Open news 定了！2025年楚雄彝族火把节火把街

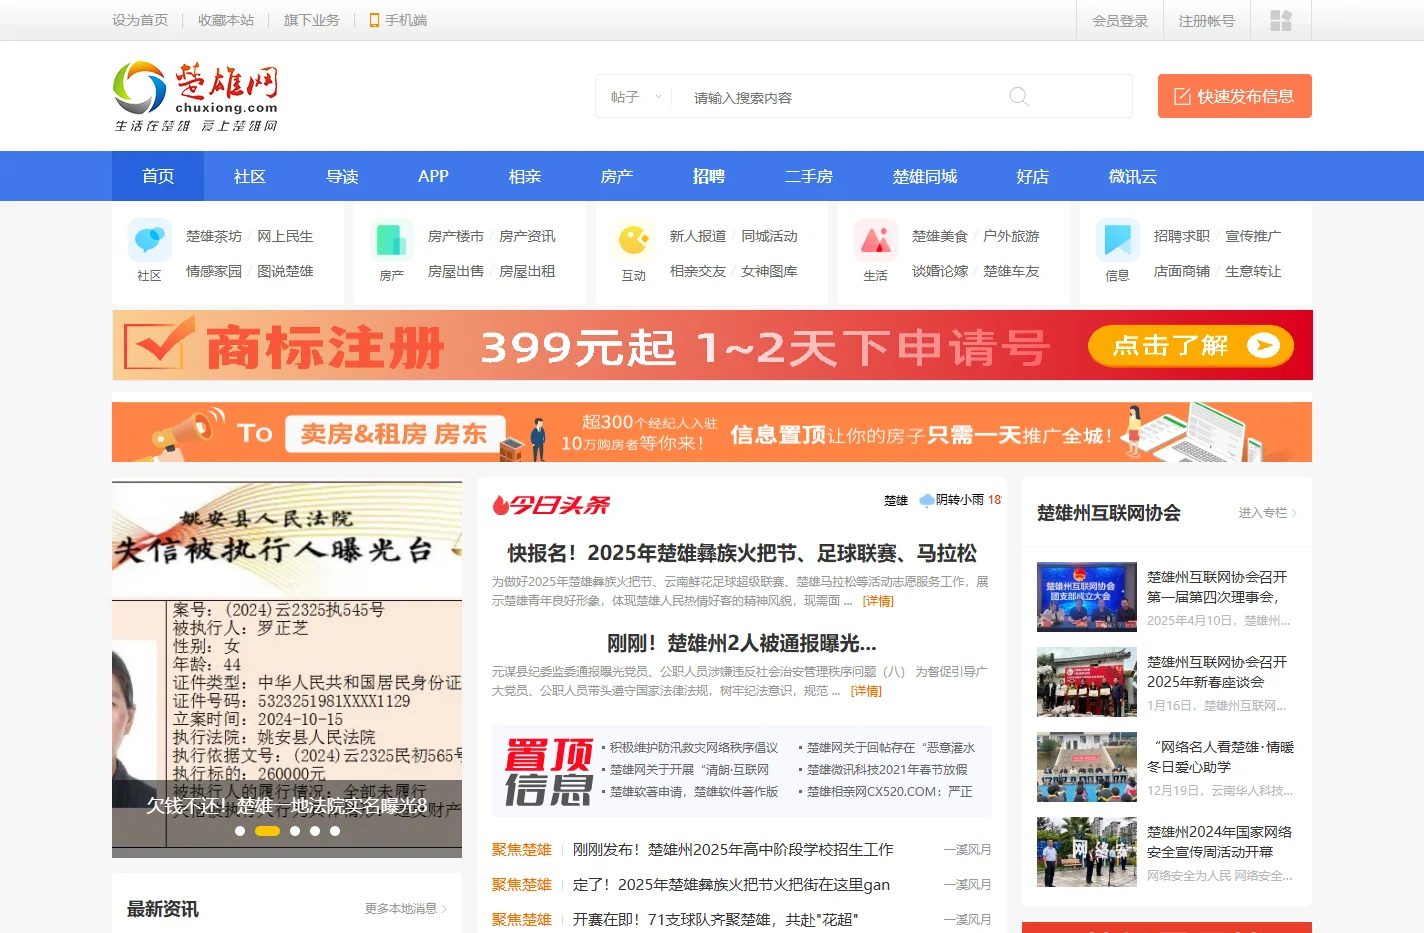731,885
